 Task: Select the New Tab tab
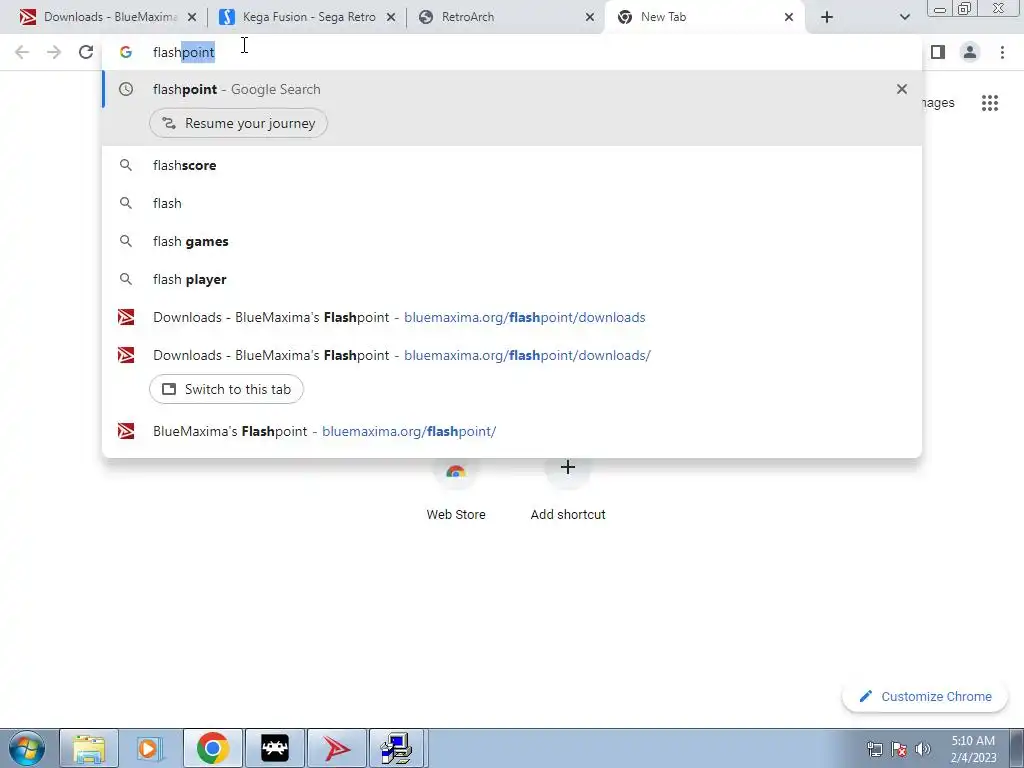click(x=705, y=17)
